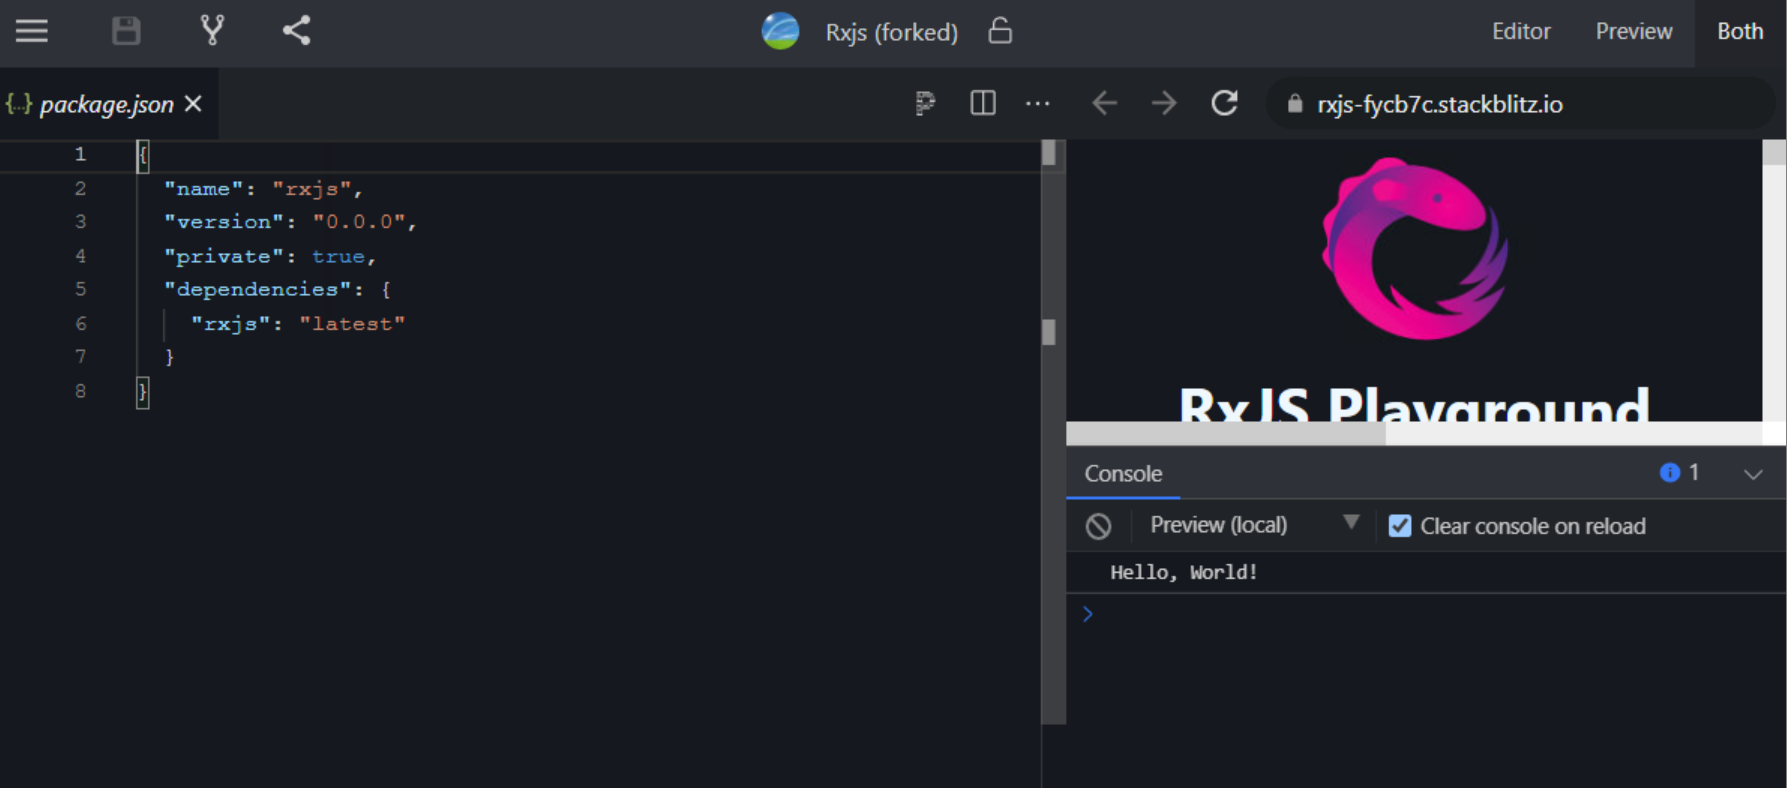Click the RxJS logo image in preview
This screenshot has width=1787, height=788.
tap(1415, 248)
